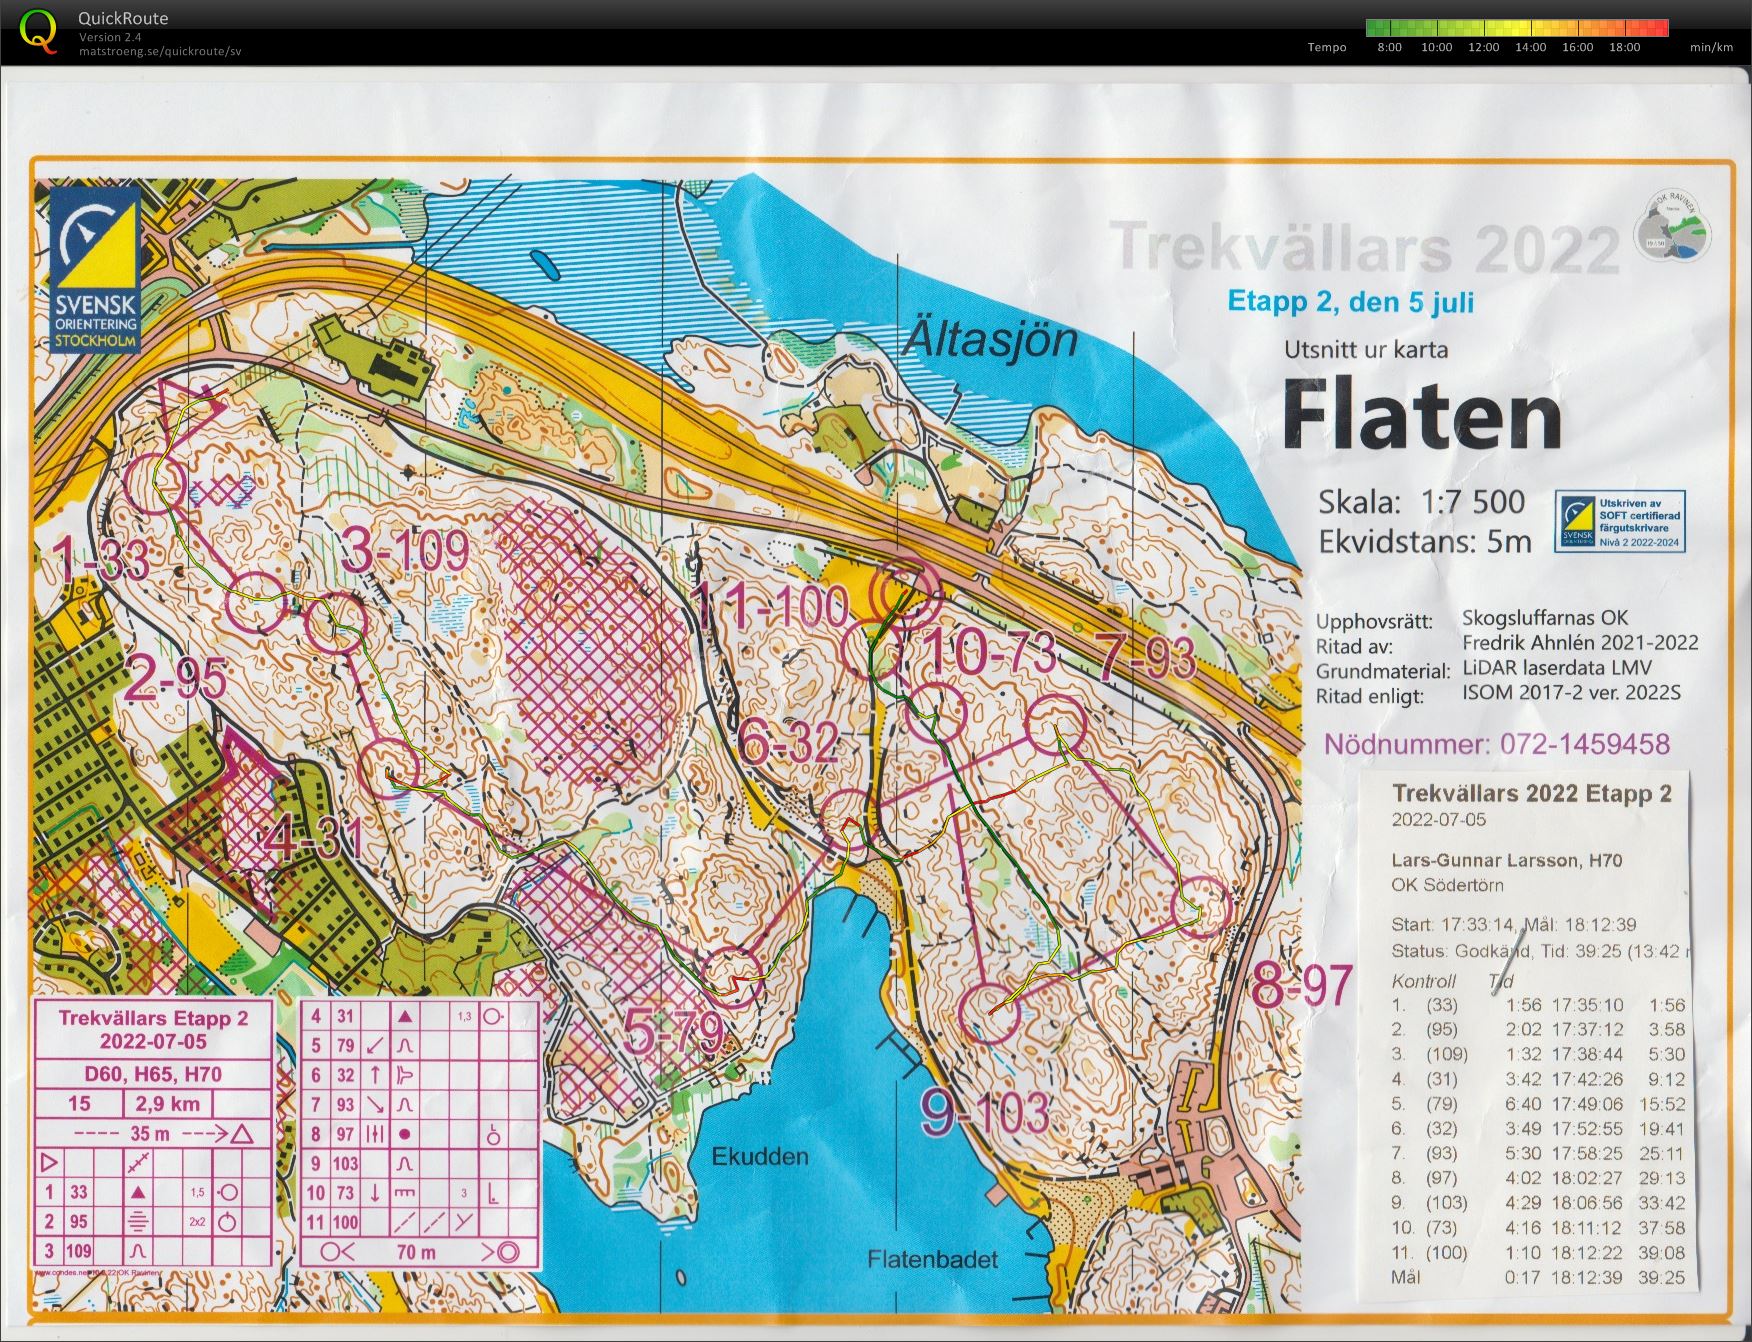Click the Mål result row 18:12:39
Viewport: 1752px width, 1342px height.
point(1538,1277)
